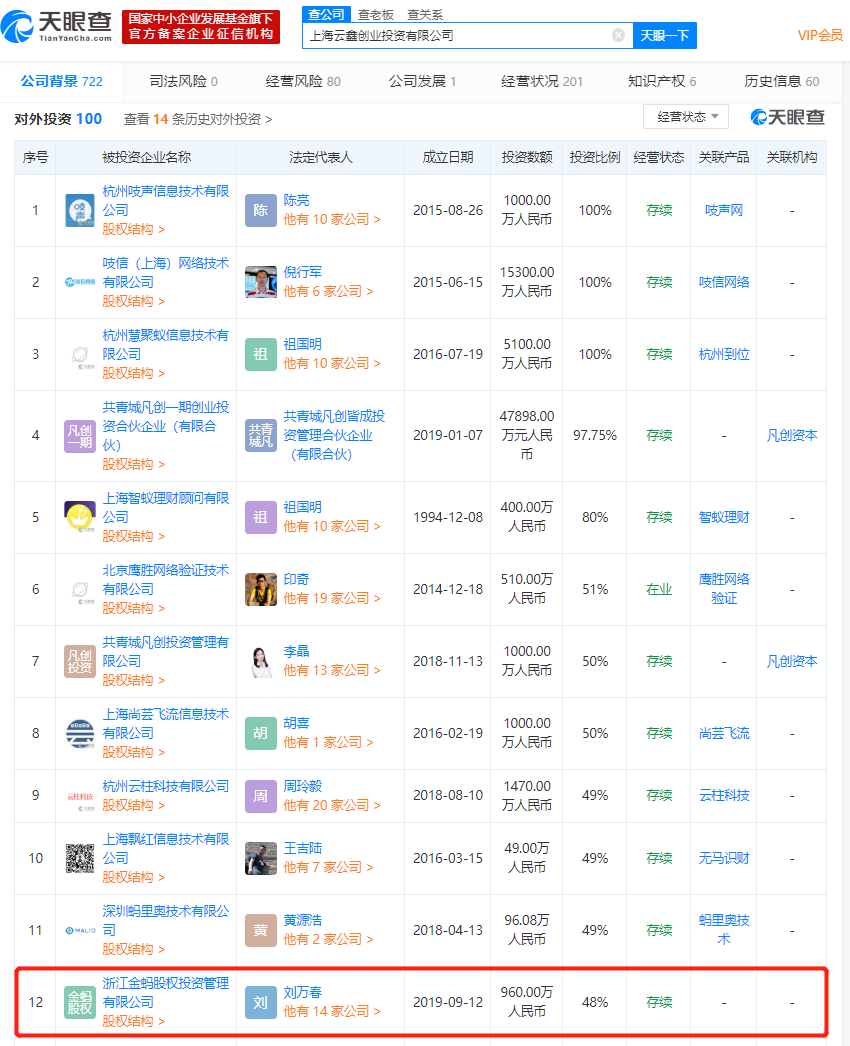Click the 凡创投资 company logo icon
850x1046 pixels.
pos(80,661)
